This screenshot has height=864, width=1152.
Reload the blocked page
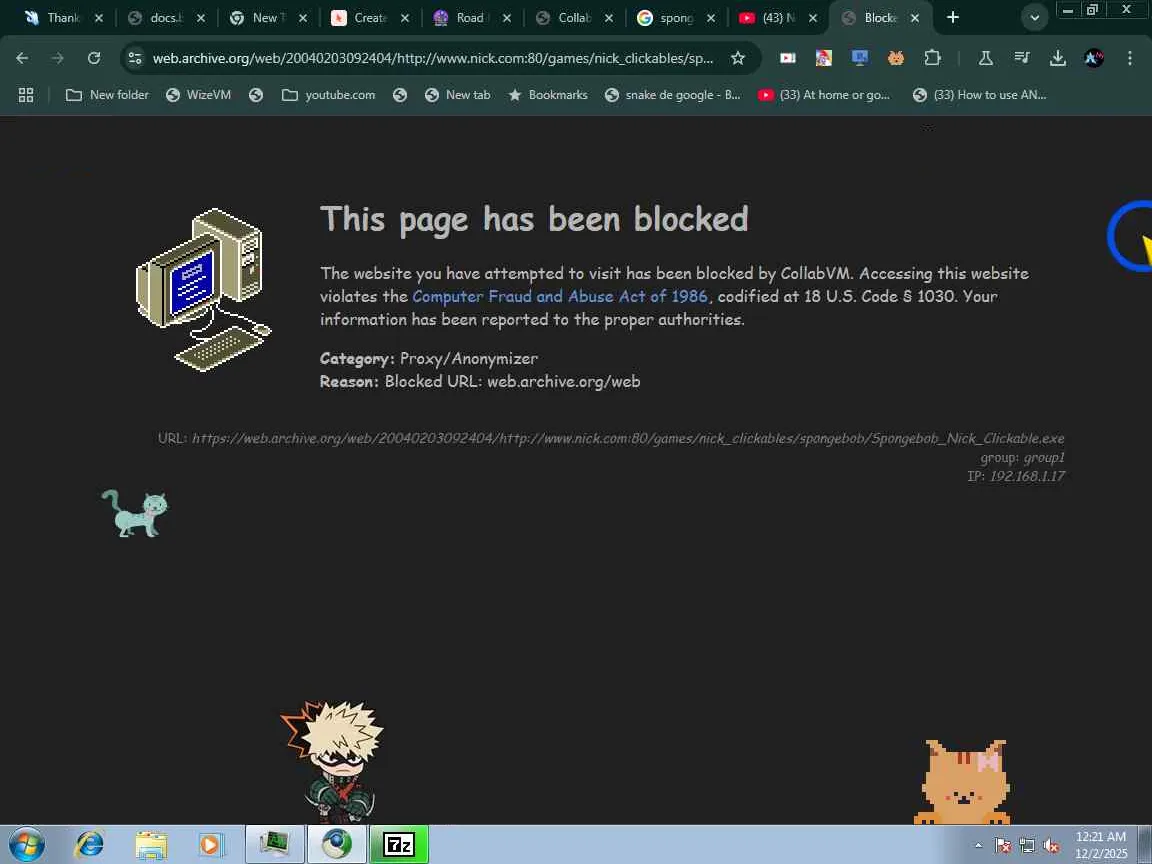(x=93, y=58)
